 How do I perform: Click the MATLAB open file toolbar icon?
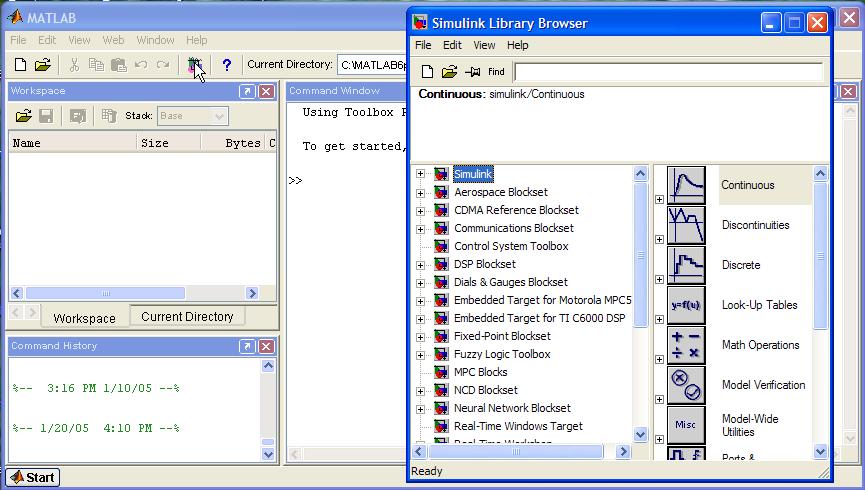[x=42, y=65]
